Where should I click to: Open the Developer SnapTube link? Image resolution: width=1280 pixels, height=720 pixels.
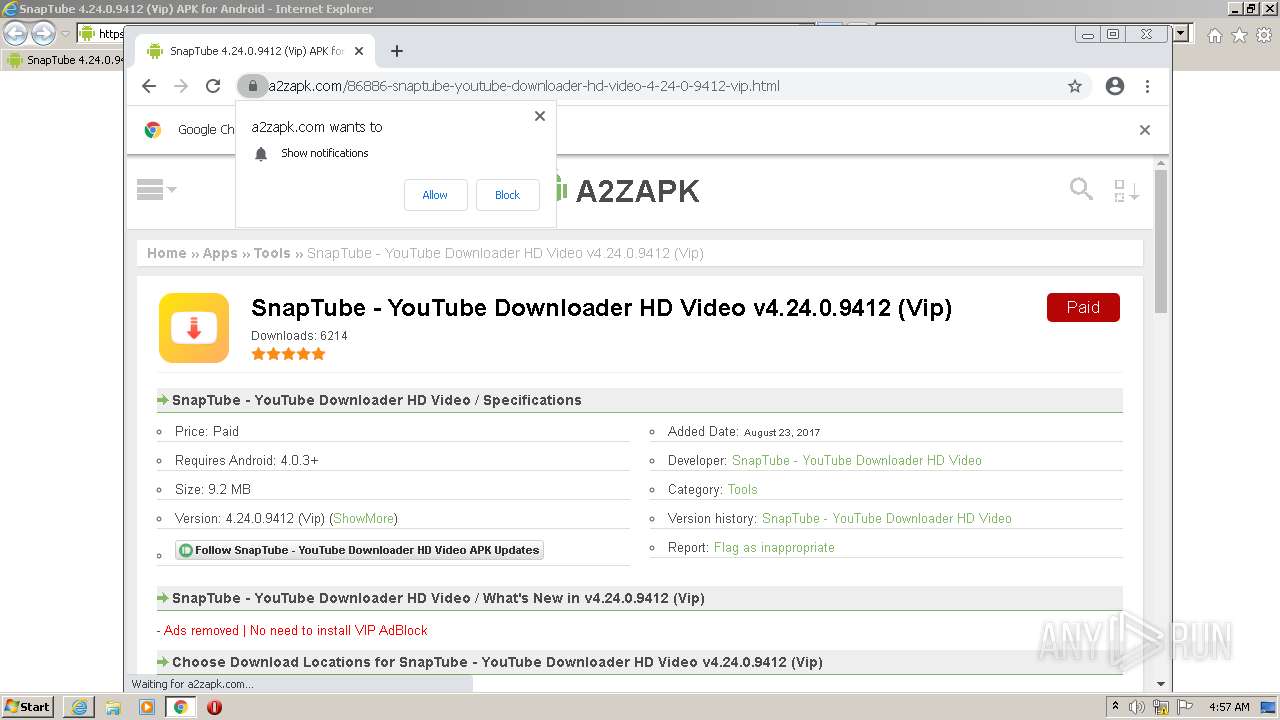[x=857, y=460]
